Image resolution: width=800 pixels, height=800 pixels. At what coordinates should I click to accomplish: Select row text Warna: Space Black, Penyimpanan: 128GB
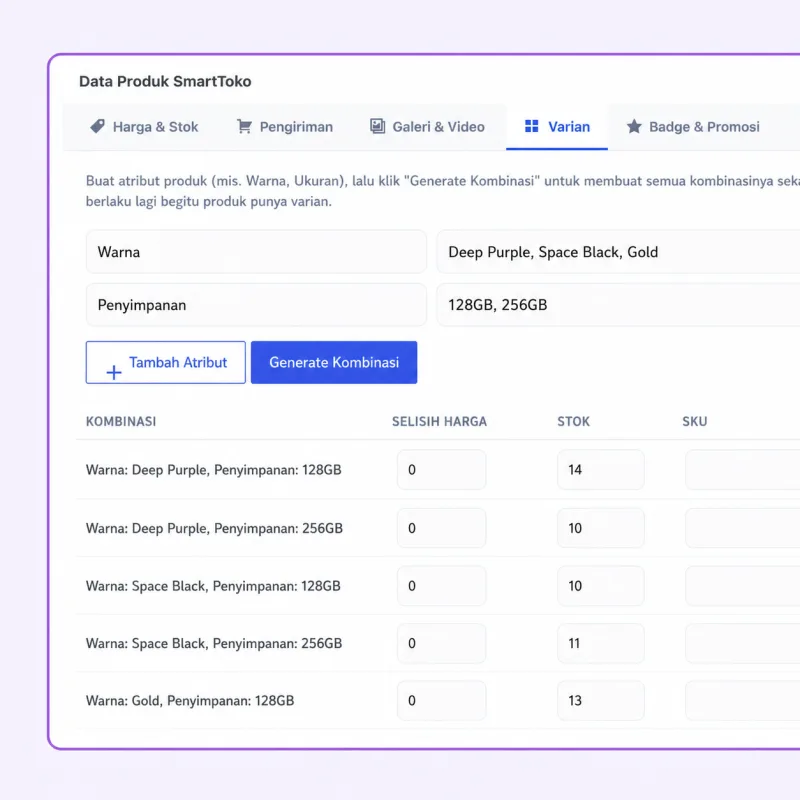click(x=213, y=586)
